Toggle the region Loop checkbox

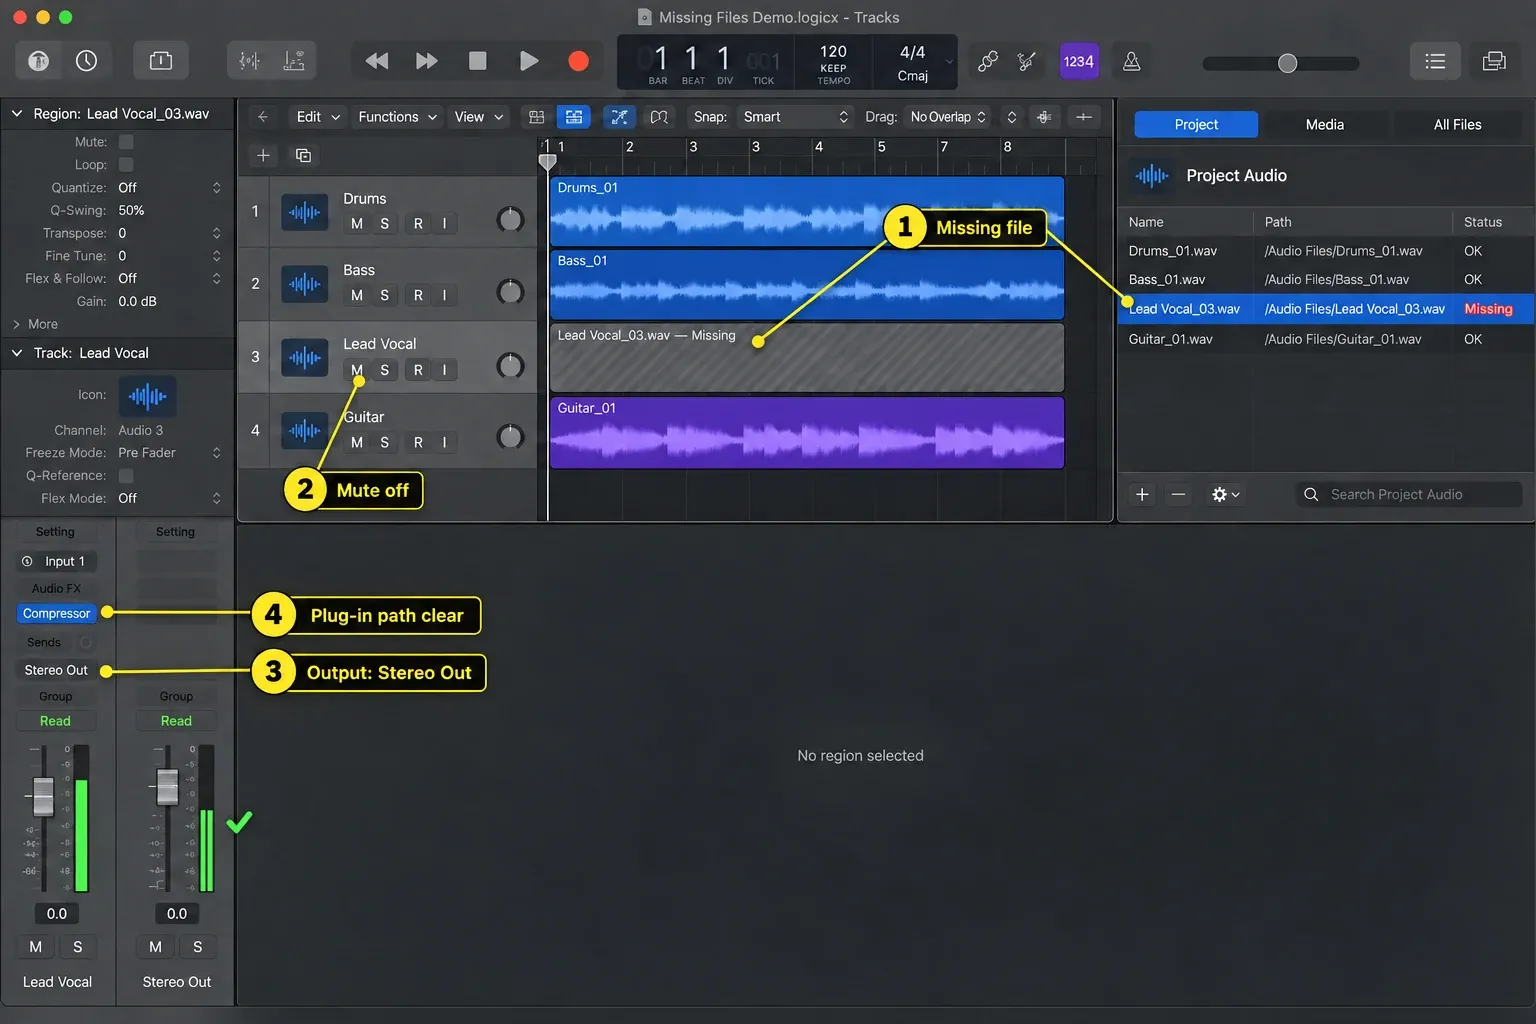pos(126,165)
